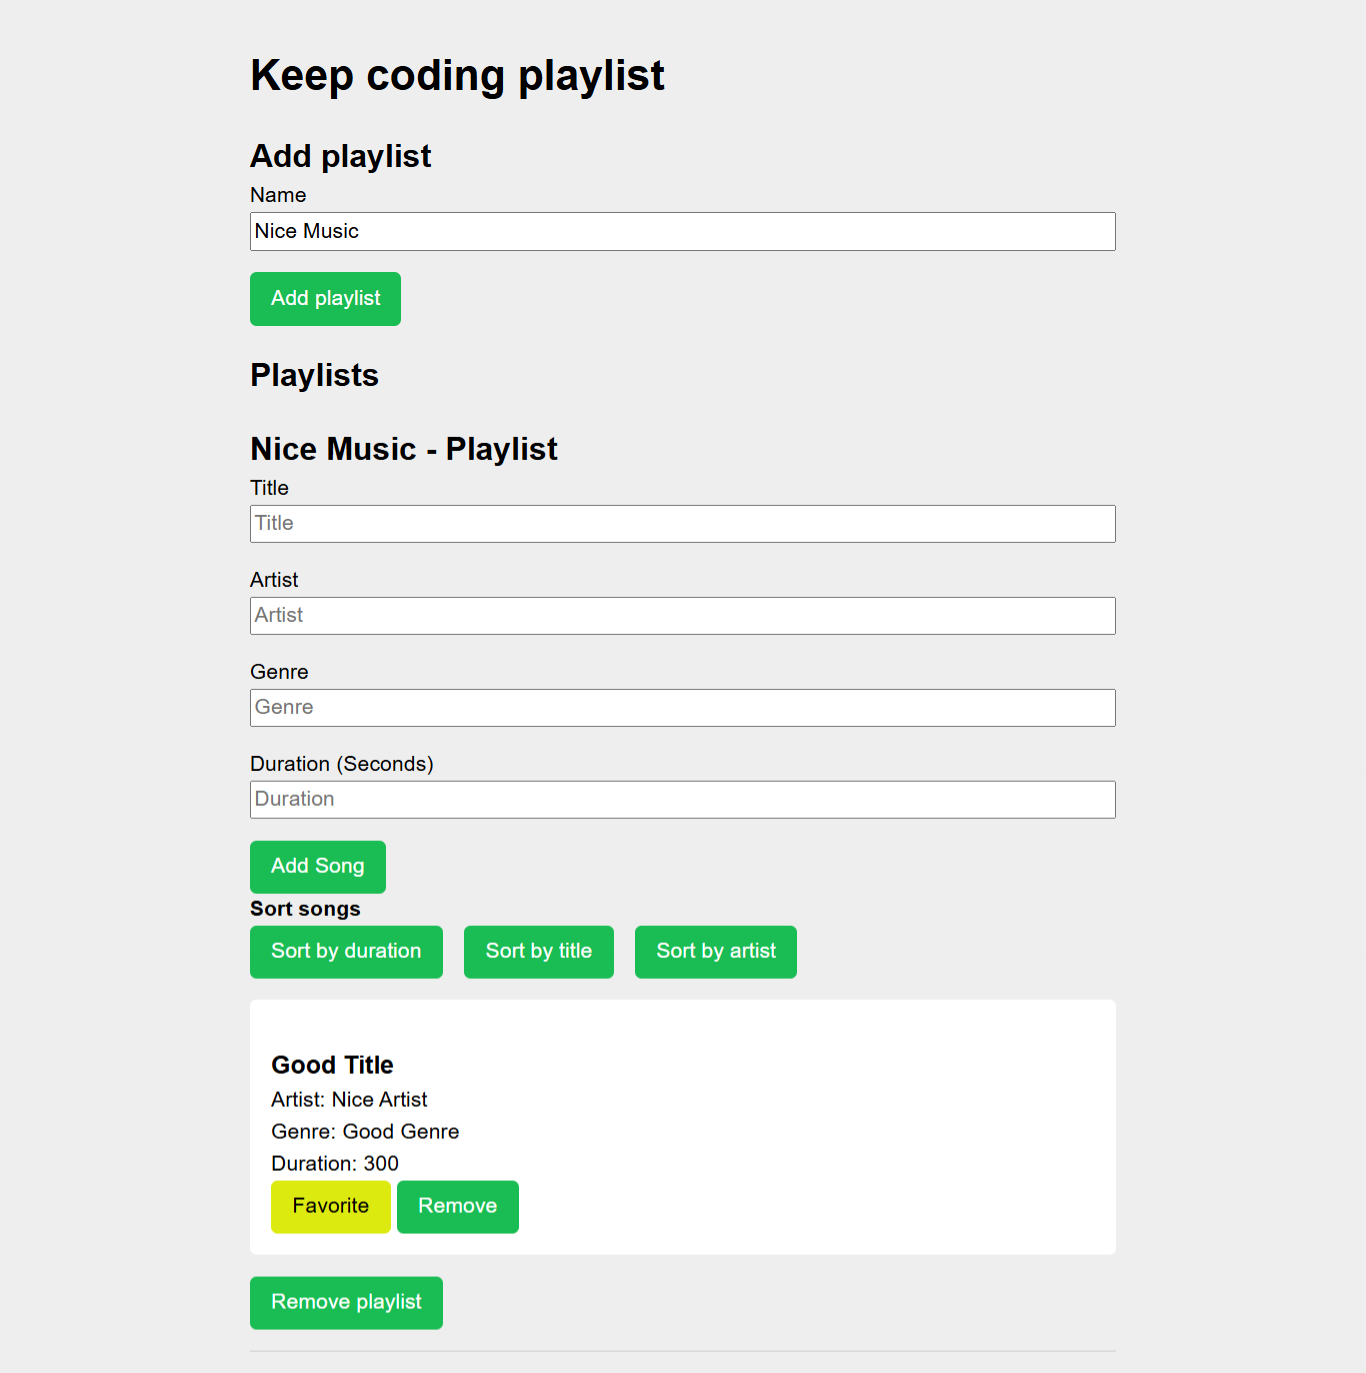The width and height of the screenshot is (1366, 1373).
Task: Click the Keep coding playlist heading
Action: (x=458, y=75)
